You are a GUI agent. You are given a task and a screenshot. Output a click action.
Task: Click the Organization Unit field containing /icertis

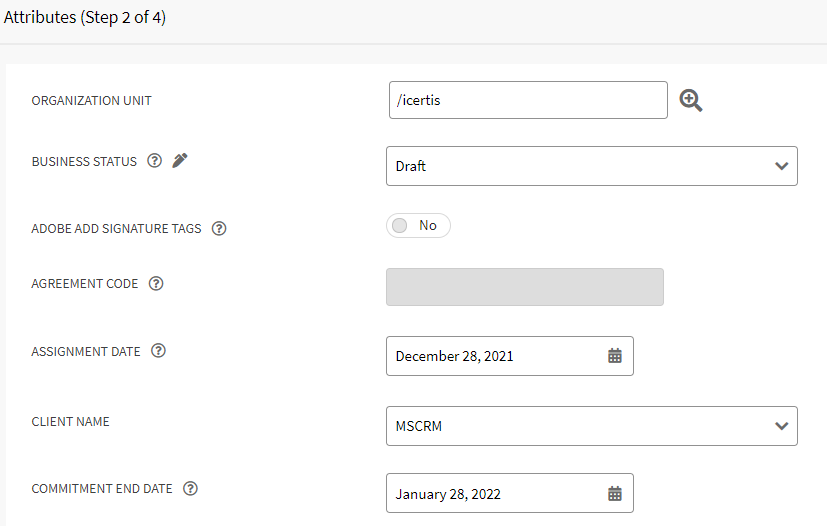(x=527, y=100)
